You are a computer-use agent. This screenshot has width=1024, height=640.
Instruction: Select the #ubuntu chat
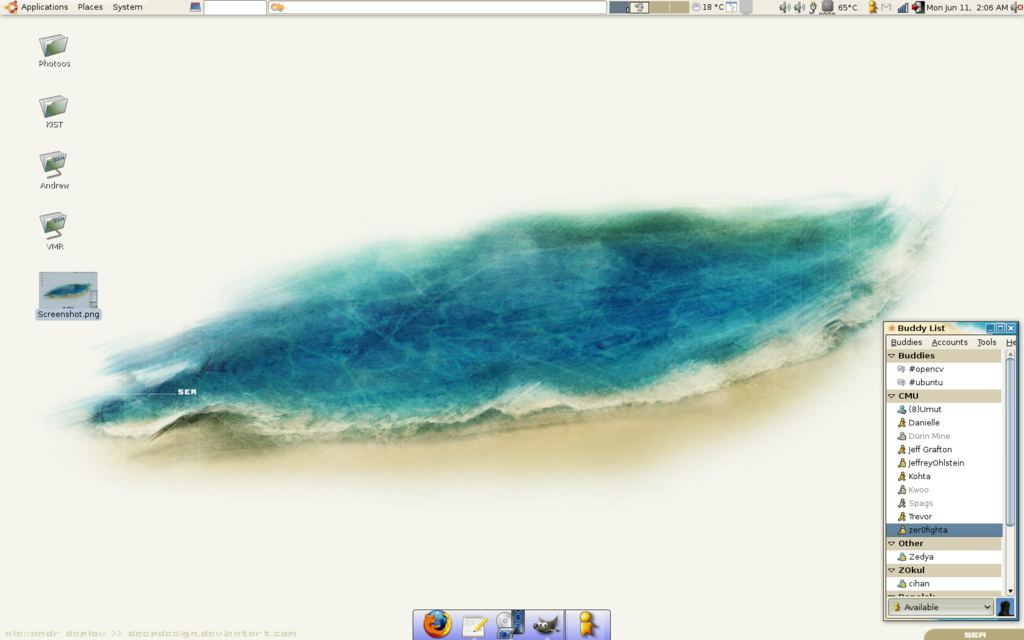944,383
